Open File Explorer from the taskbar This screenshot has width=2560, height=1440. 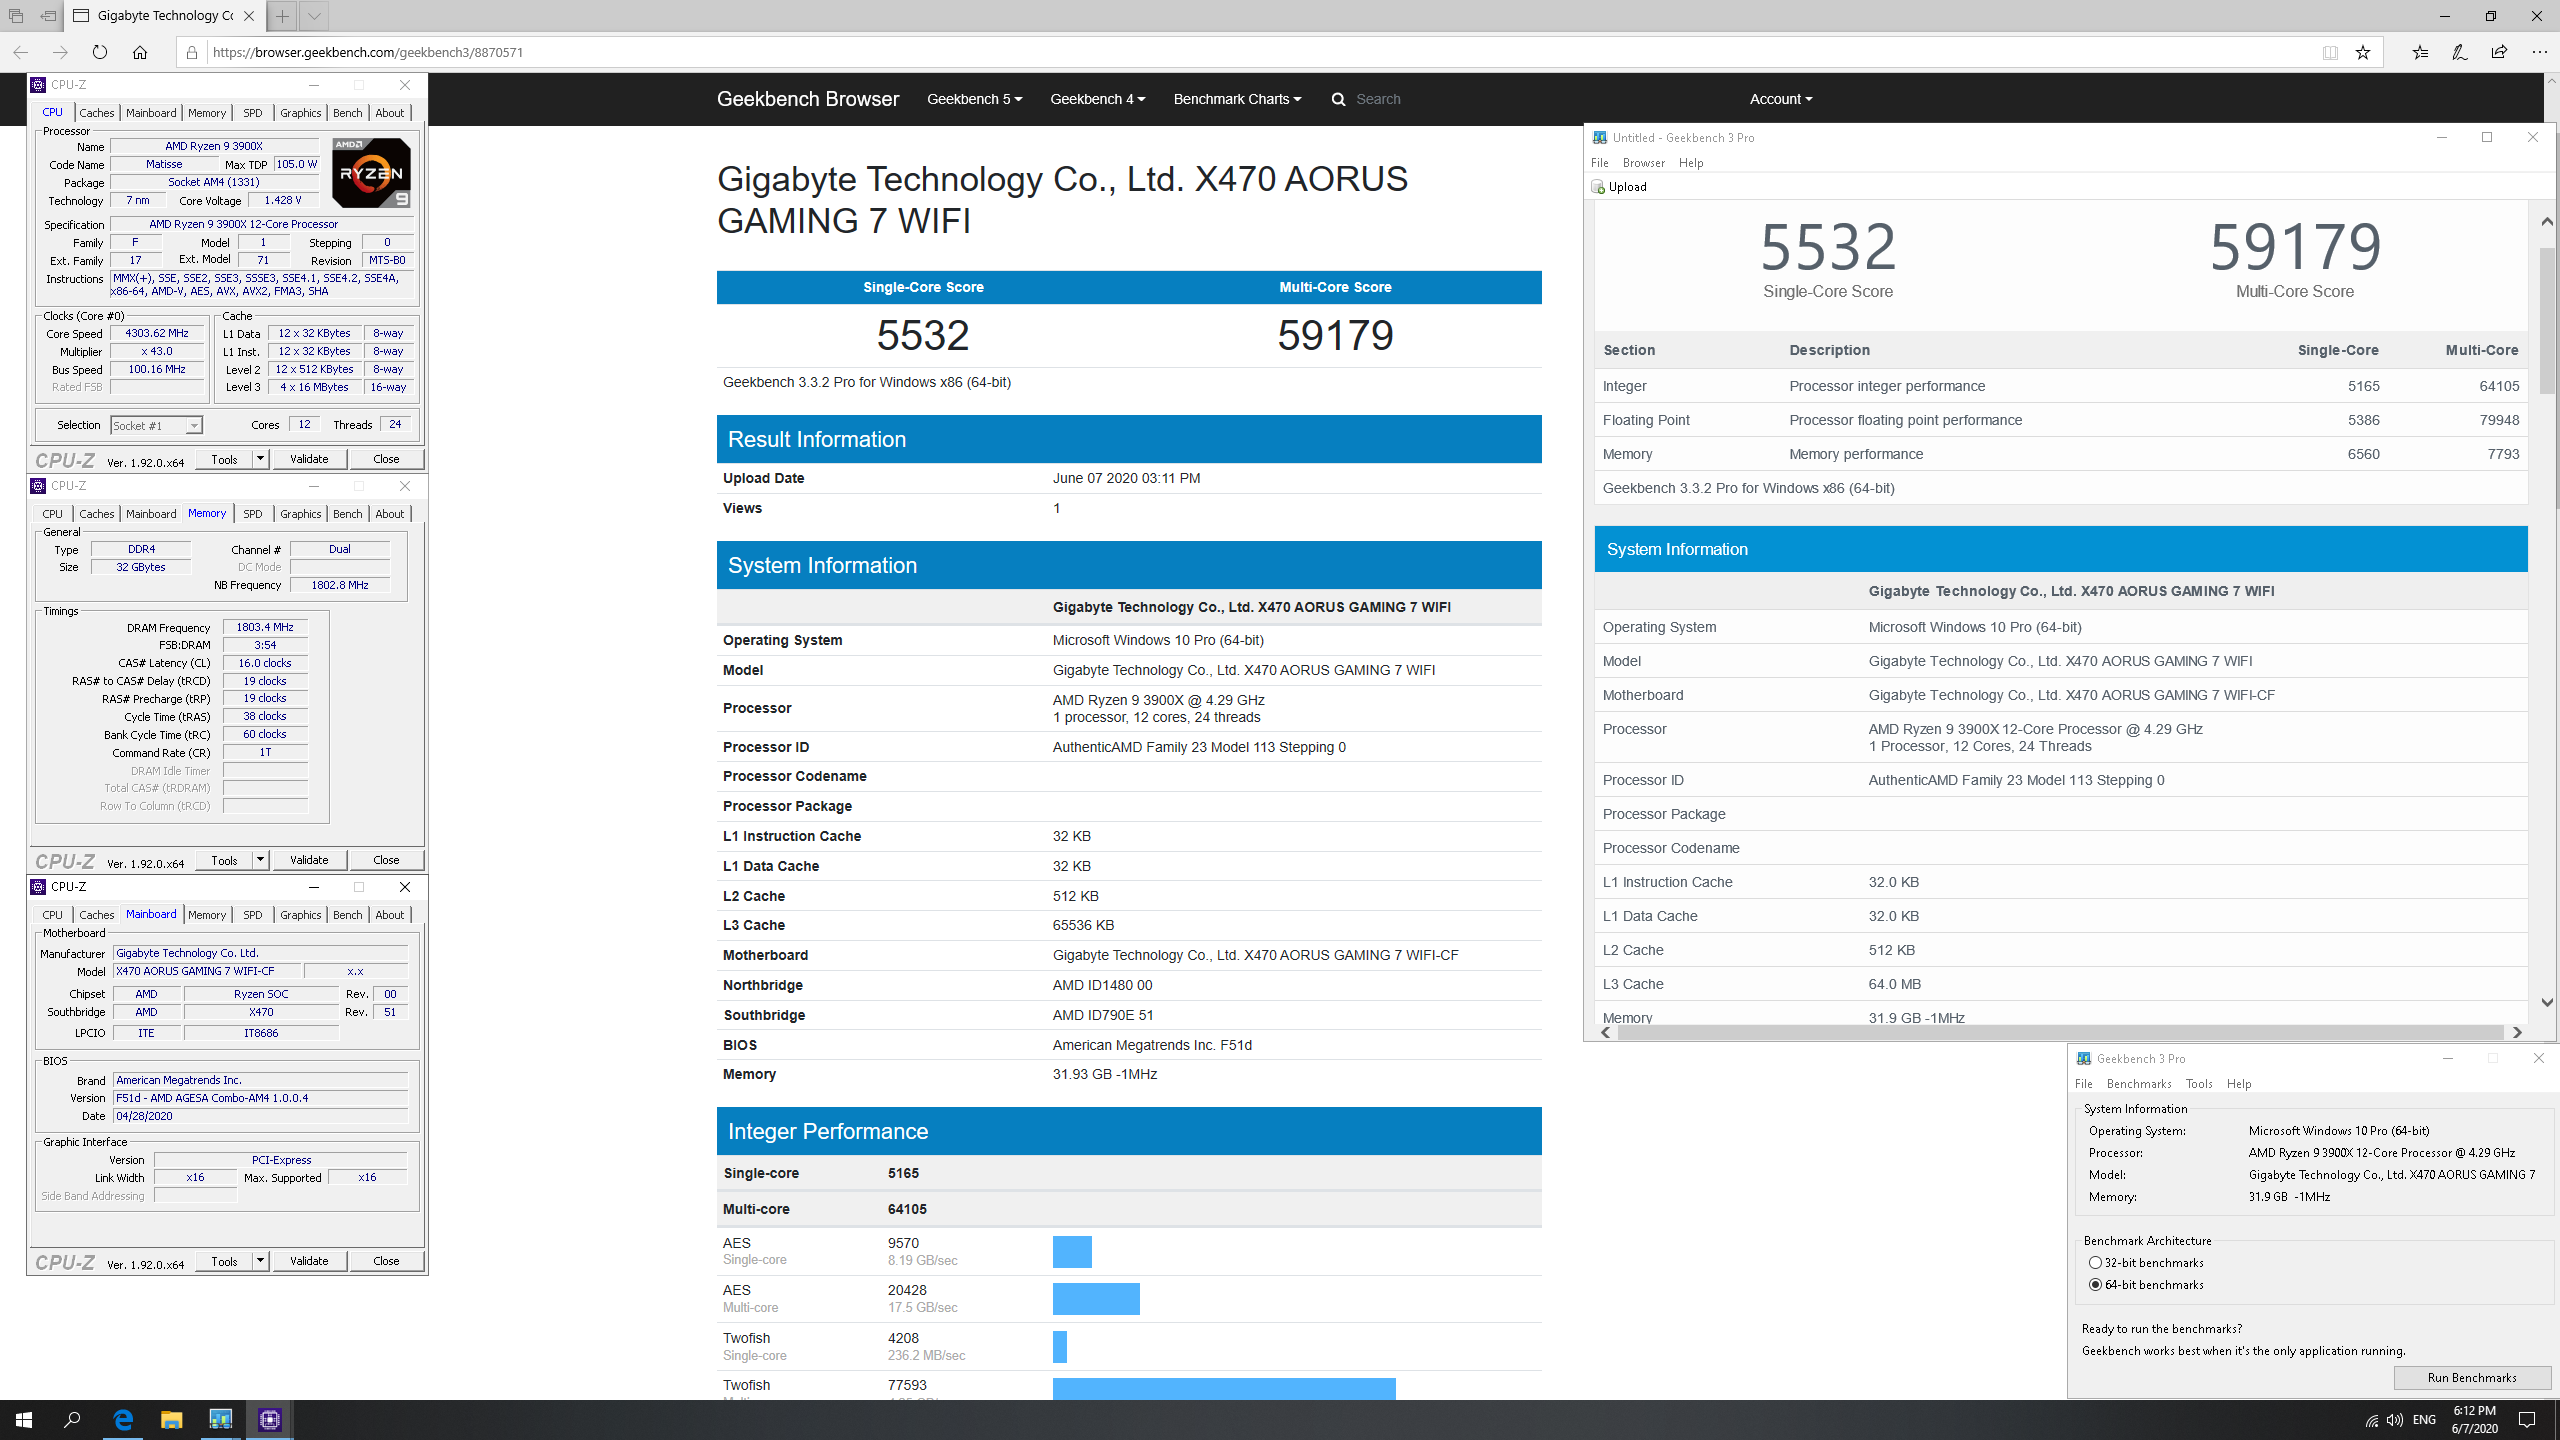tap(172, 1419)
